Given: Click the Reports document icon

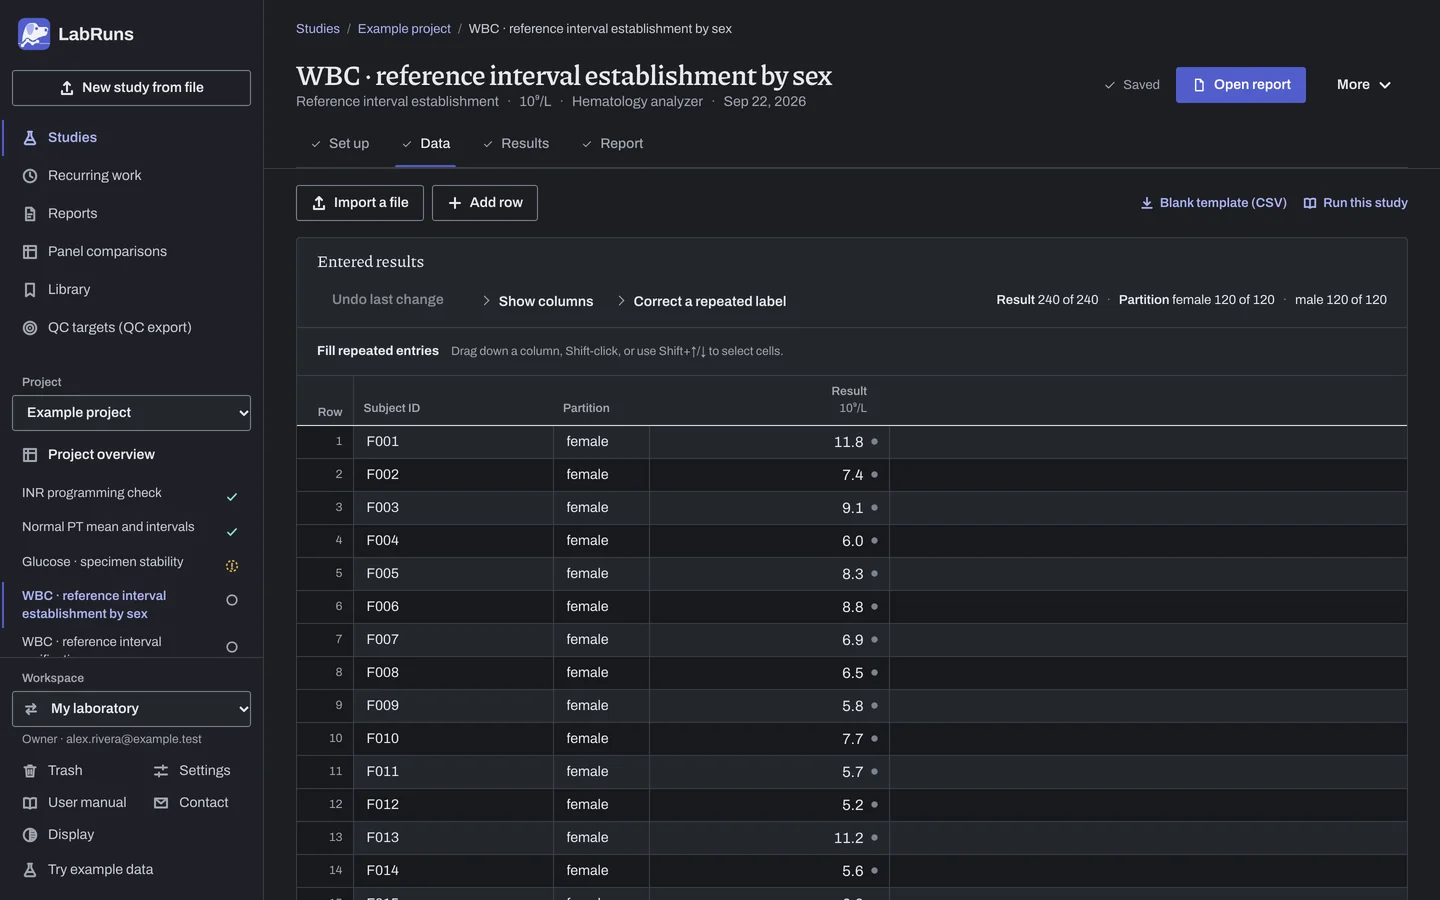Looking at the screenshot, I should pos(30,214).
